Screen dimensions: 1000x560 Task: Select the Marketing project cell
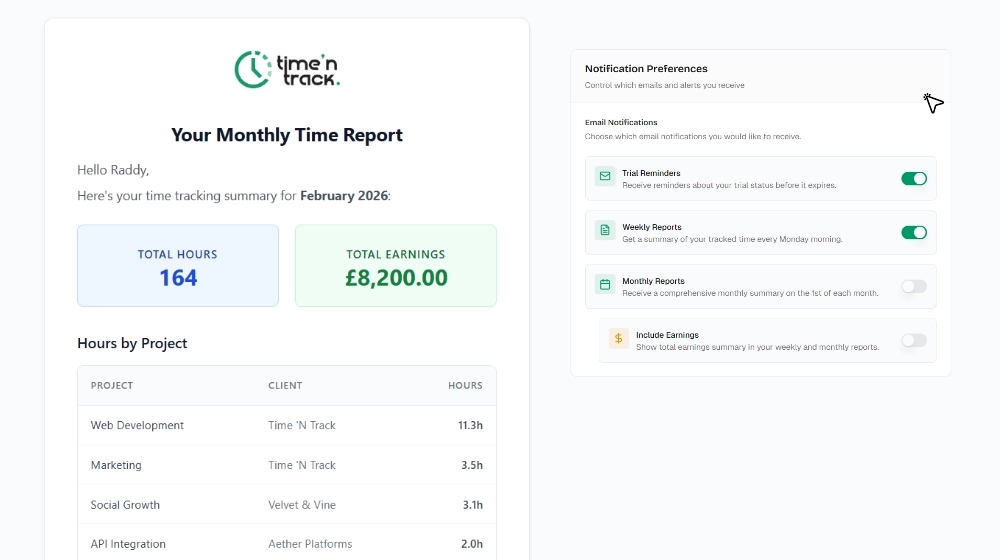[116, 465]
